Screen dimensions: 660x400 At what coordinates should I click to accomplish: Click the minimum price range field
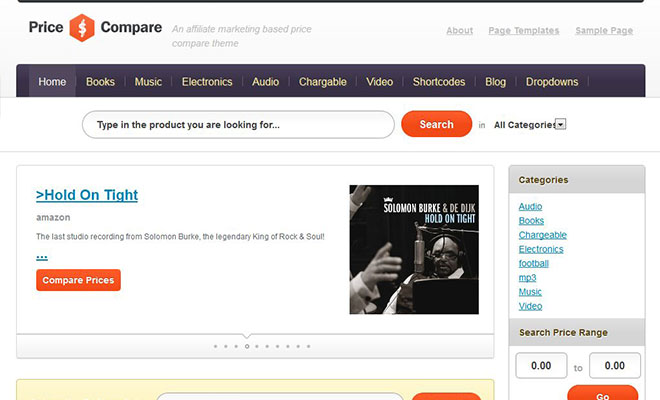(x=541, y=366)
